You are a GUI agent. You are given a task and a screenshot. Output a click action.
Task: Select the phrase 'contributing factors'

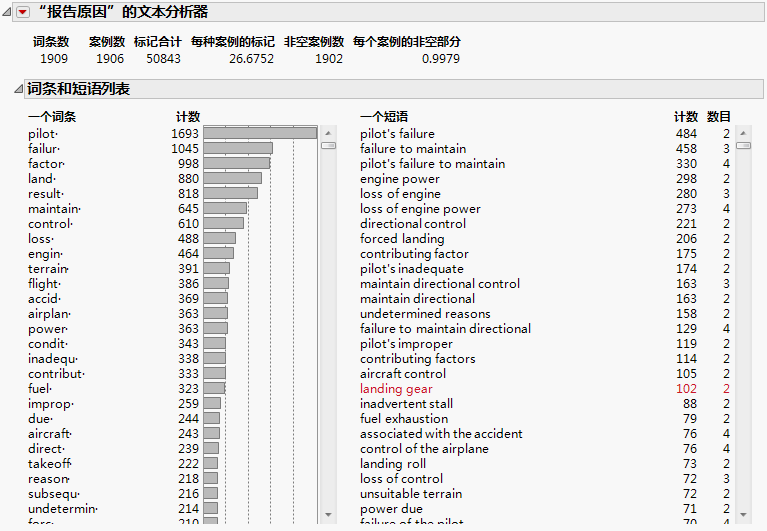418,359
